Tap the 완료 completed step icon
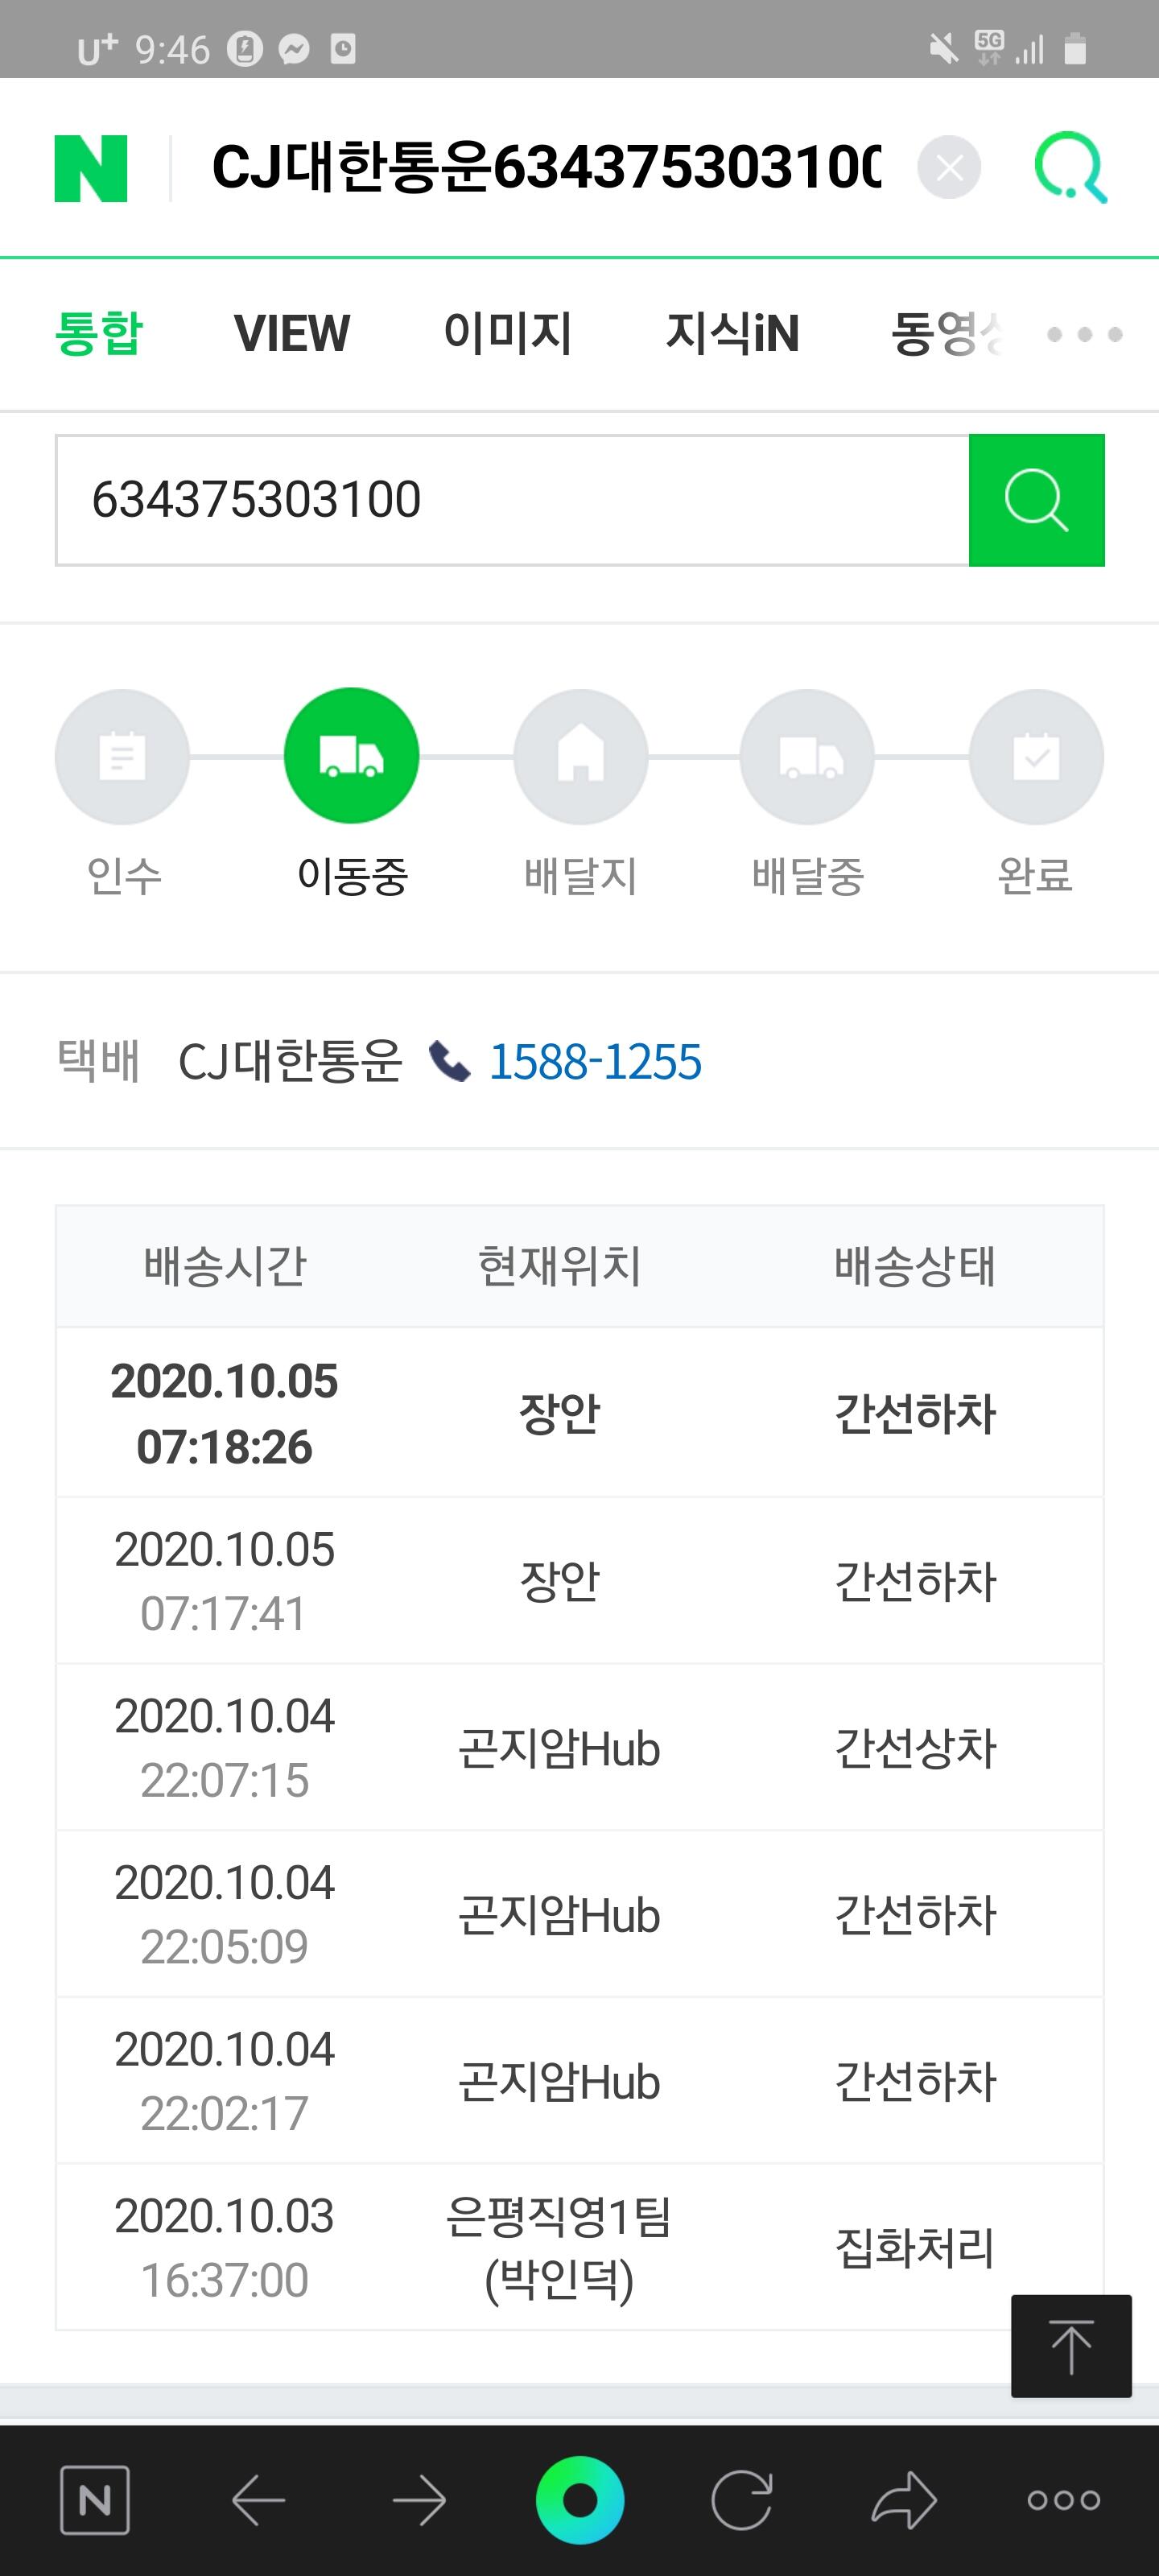Image resolution: width=1159 pixels, height=2576 pixels. point(1036,756)
